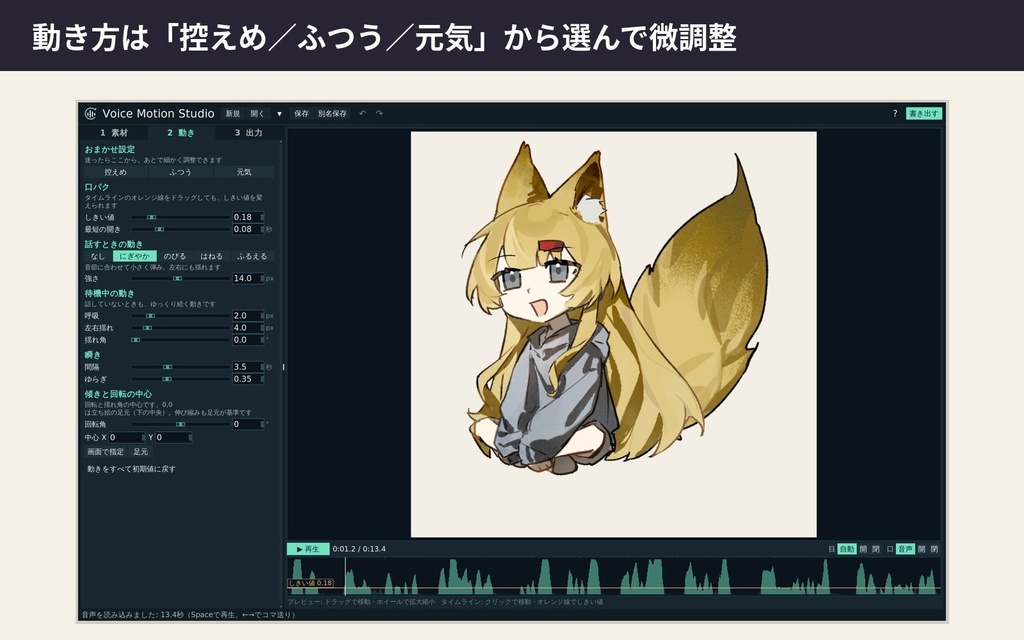Click the 待機中の動き section heading
Image resolution: width=1024 pixels, height=640 pixels.
[110, 294]
